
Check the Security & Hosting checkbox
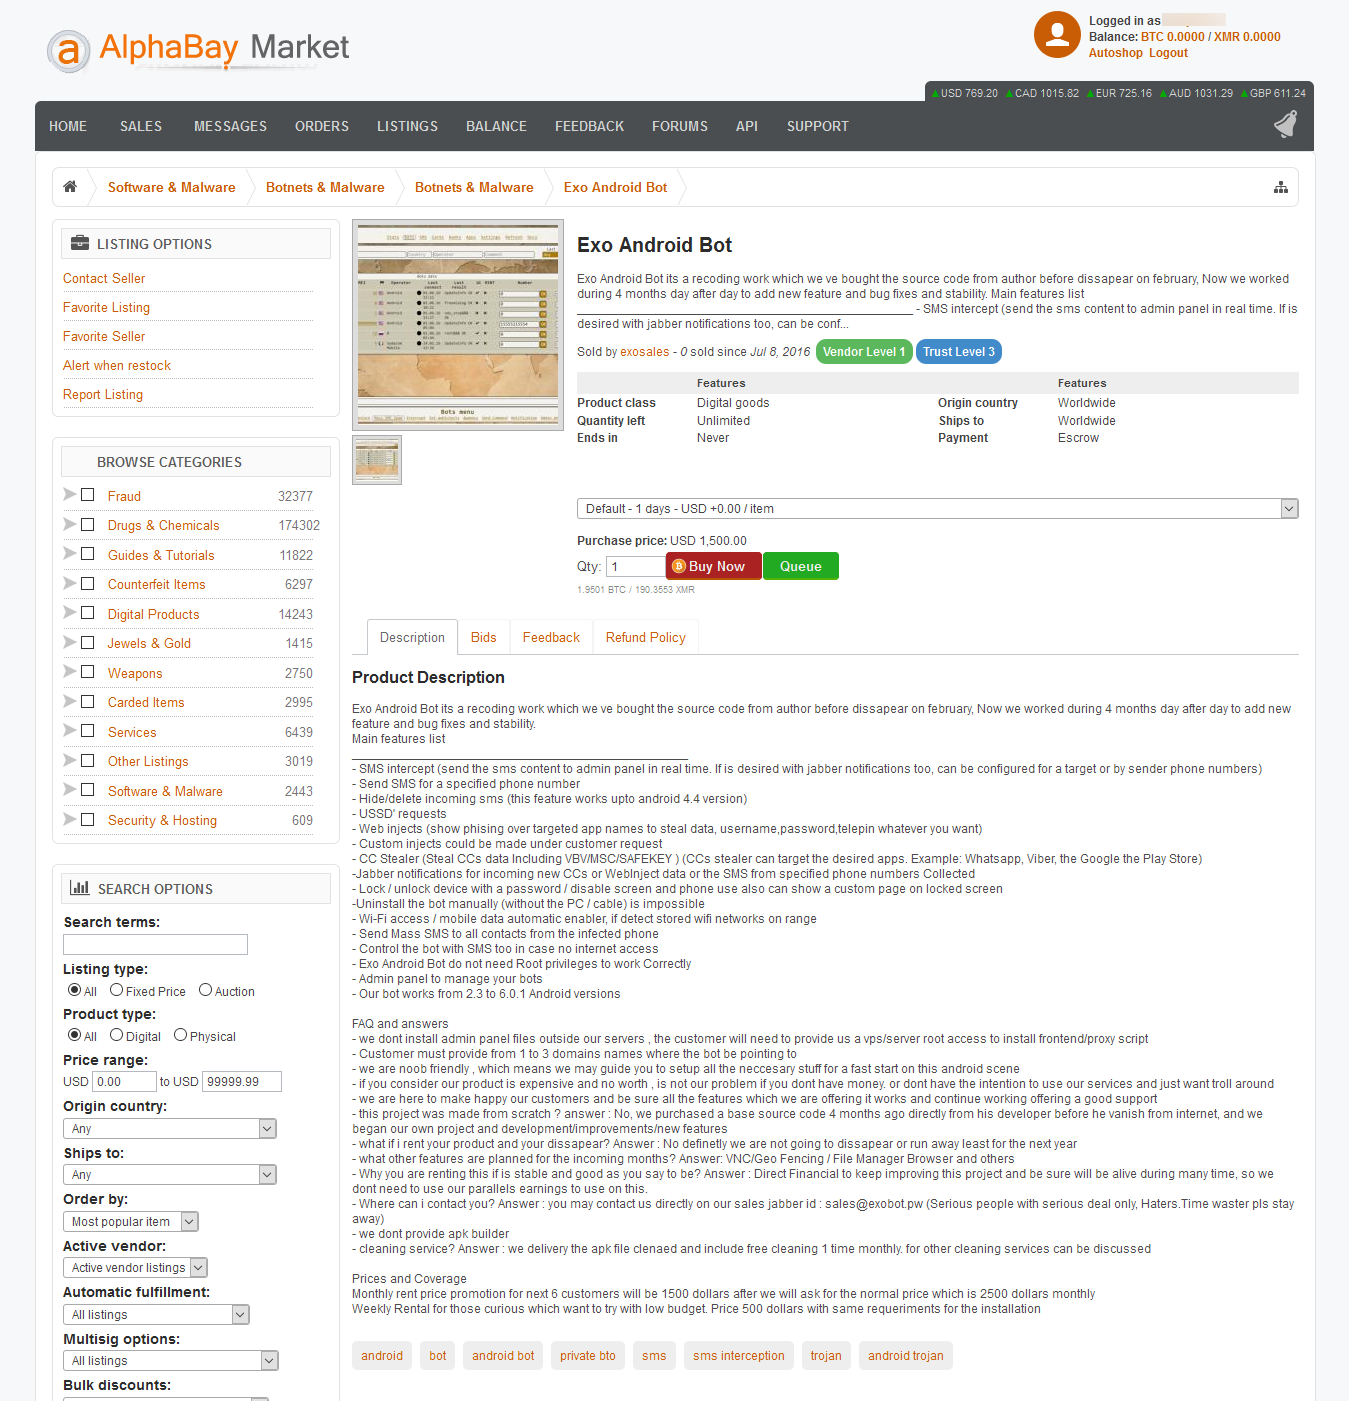click(x=88, y=820)
